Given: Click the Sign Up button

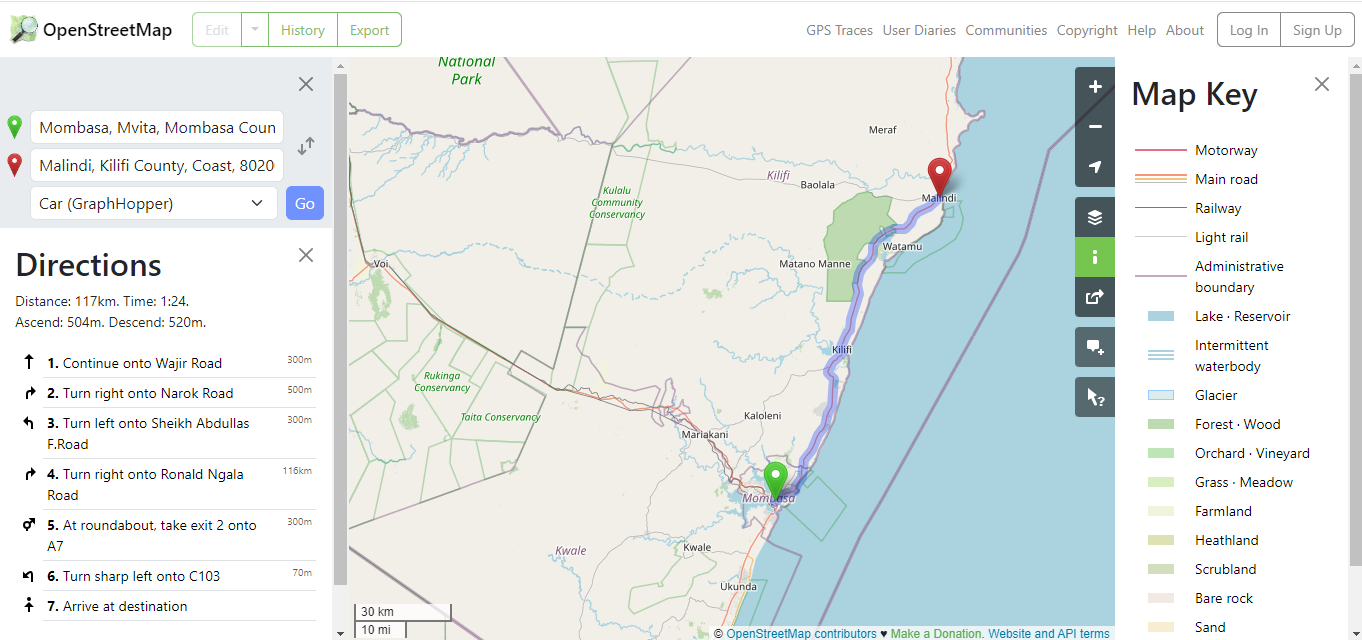Looking at the screenshot, I should point(1317,30).
